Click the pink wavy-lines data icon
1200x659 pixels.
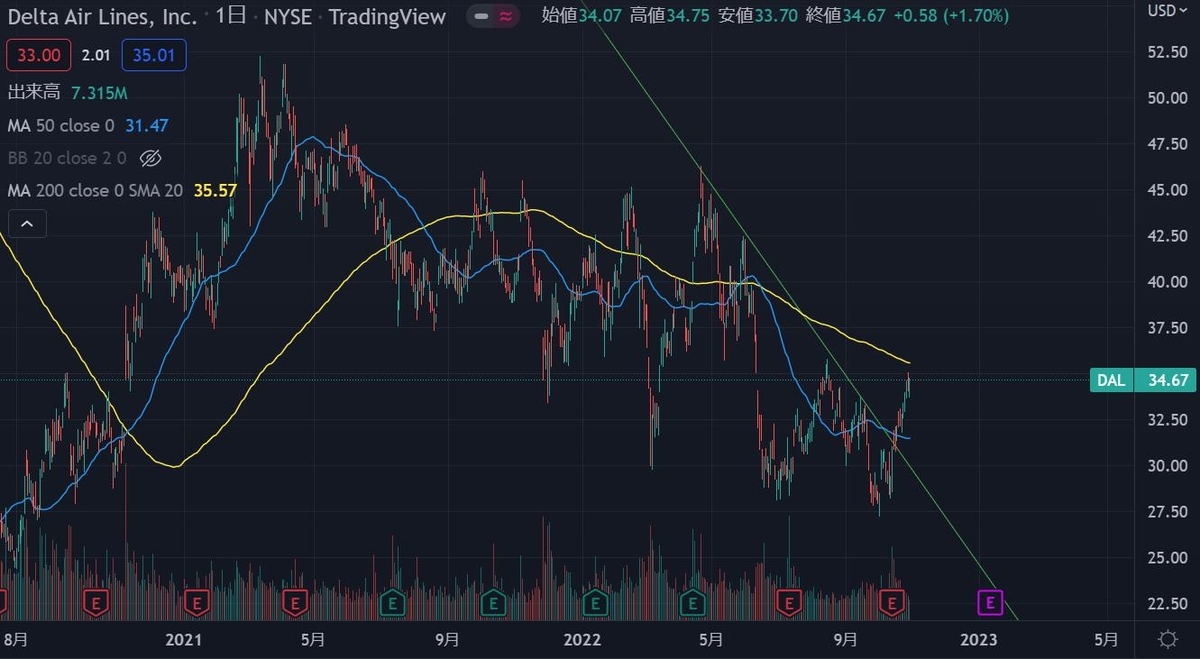tap(507, 16)
